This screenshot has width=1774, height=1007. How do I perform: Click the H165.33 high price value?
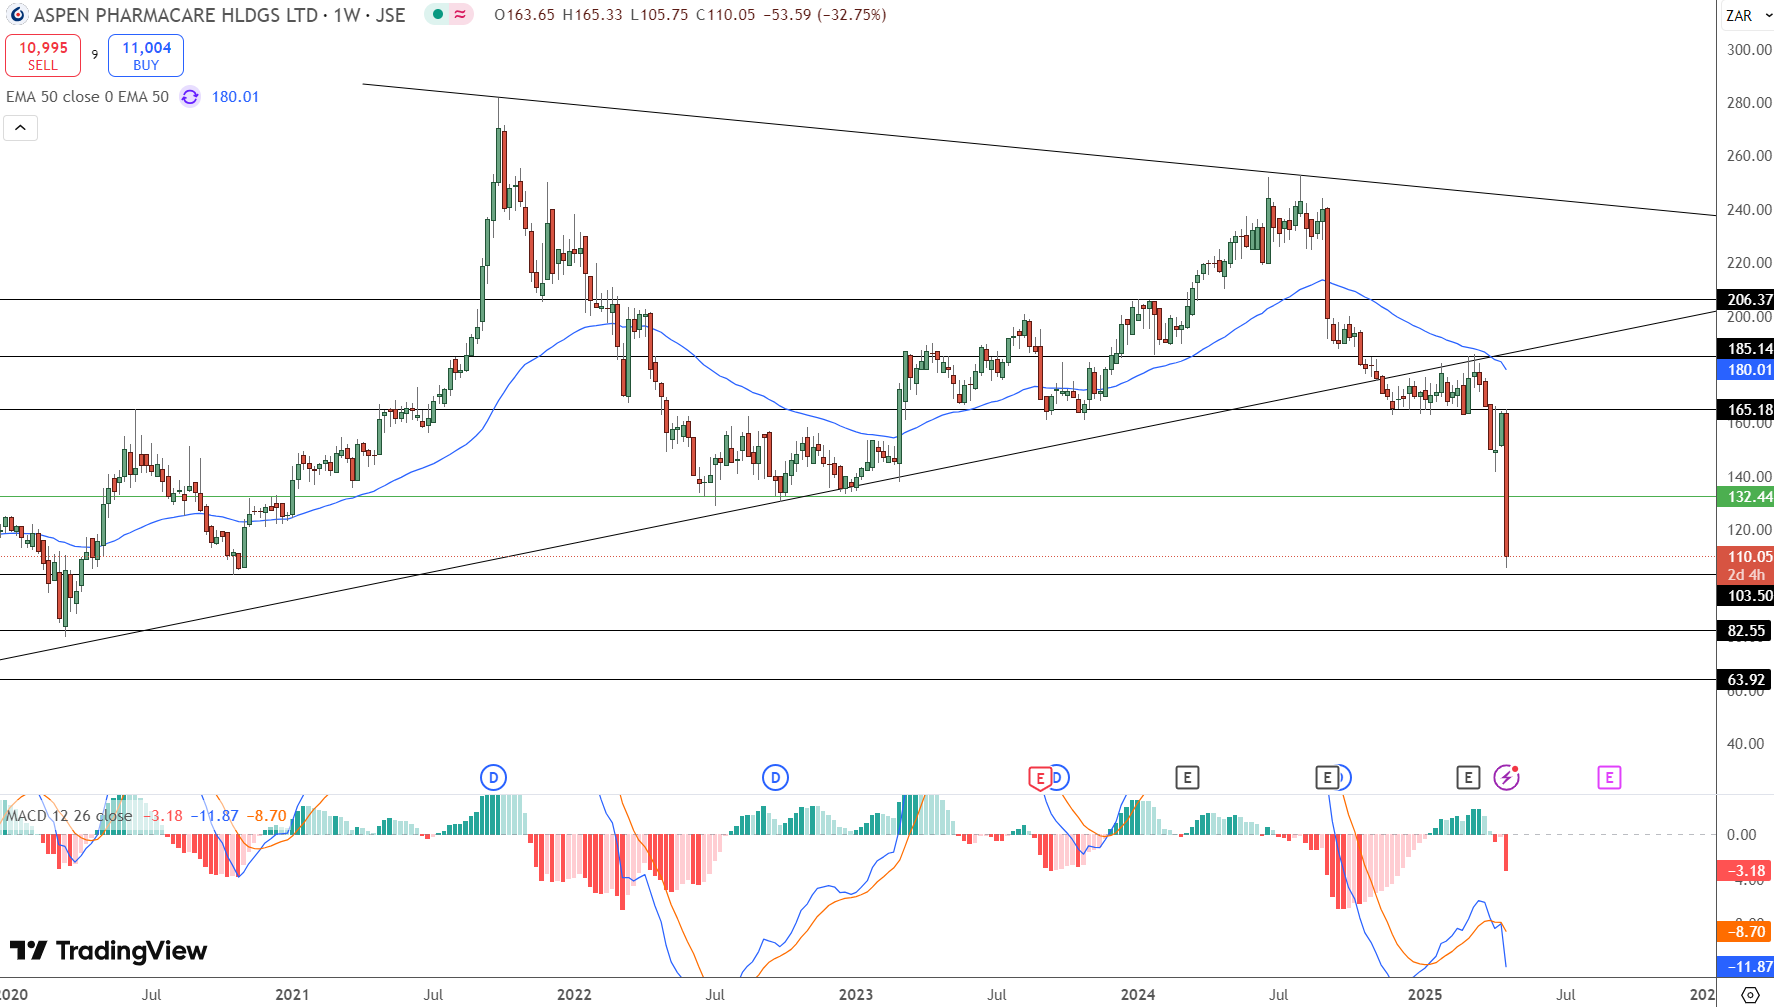[x=592, y=15]
